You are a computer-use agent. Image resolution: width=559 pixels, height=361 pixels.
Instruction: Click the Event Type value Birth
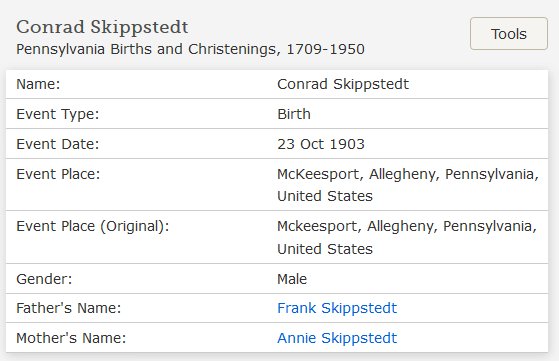click(294, 114)
